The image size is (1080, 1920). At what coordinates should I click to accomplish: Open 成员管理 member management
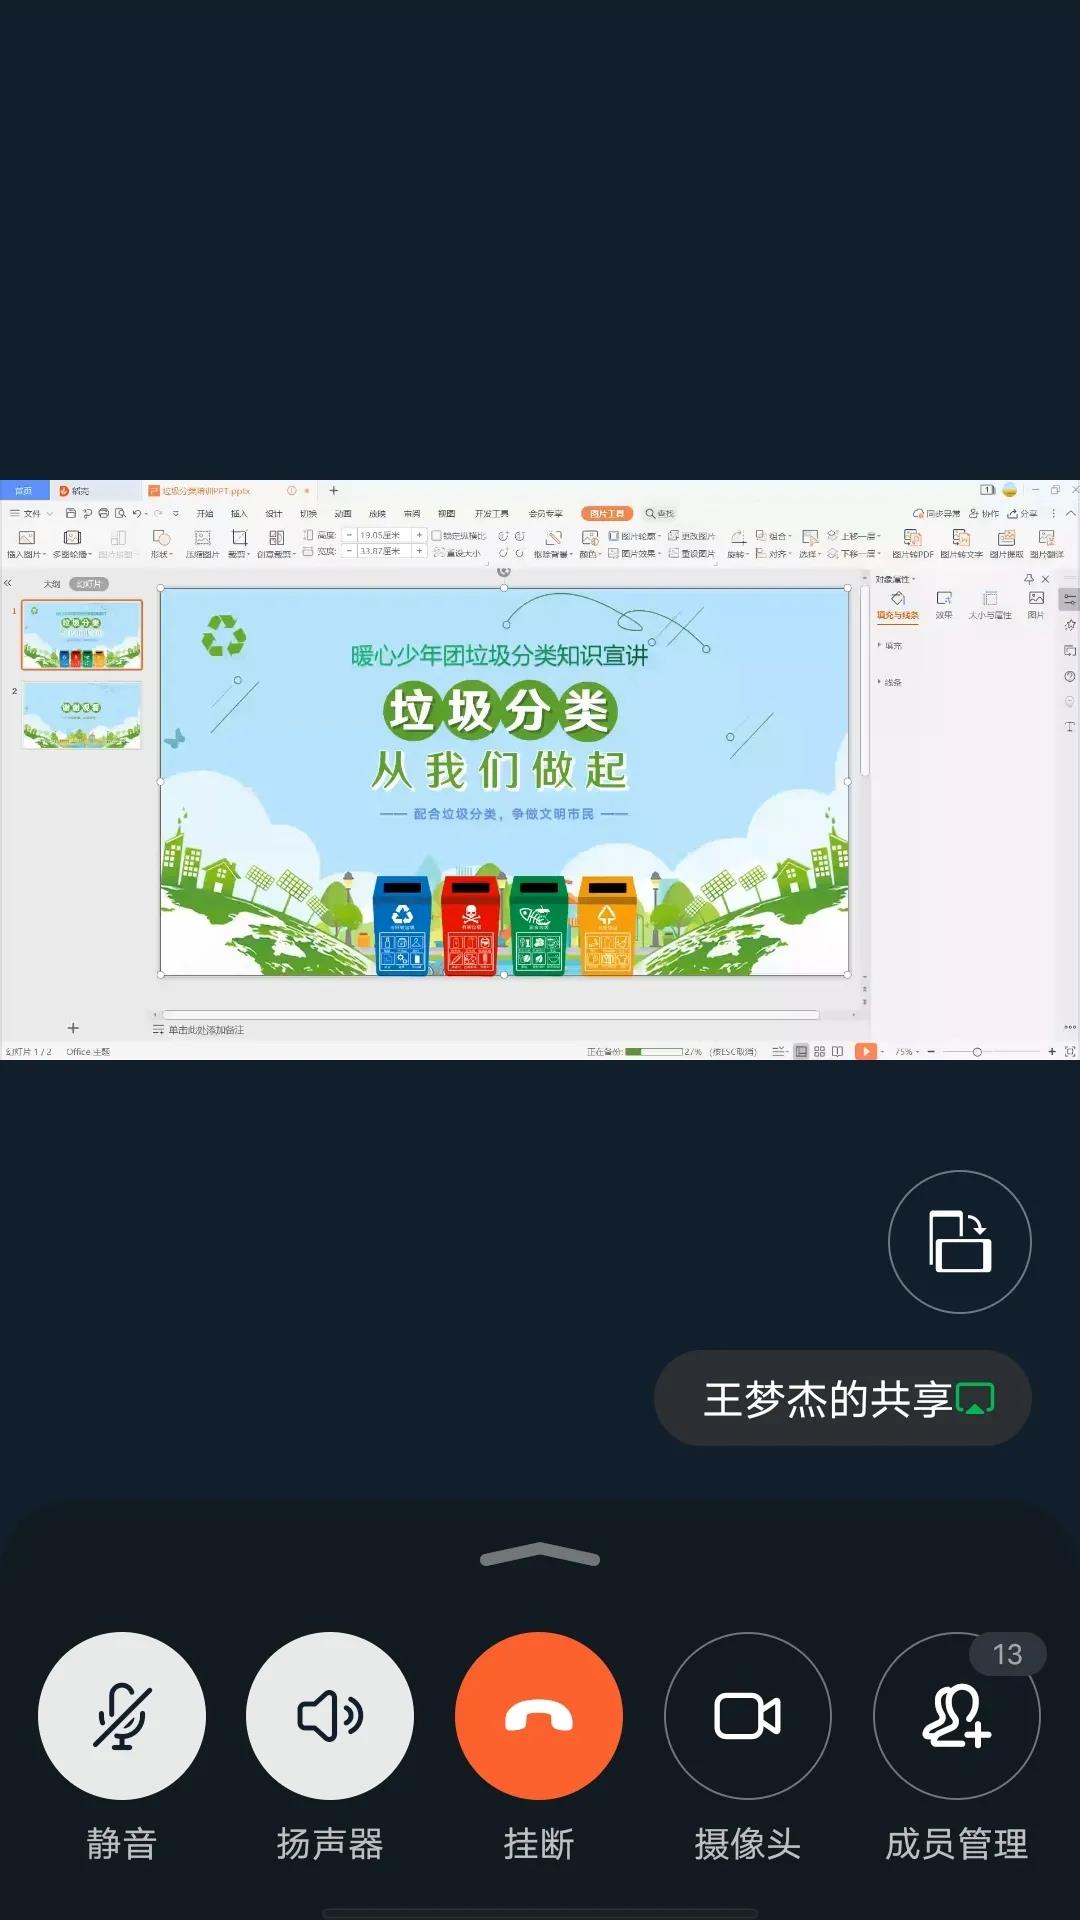pyautogui.click(x=956, y=1716)
